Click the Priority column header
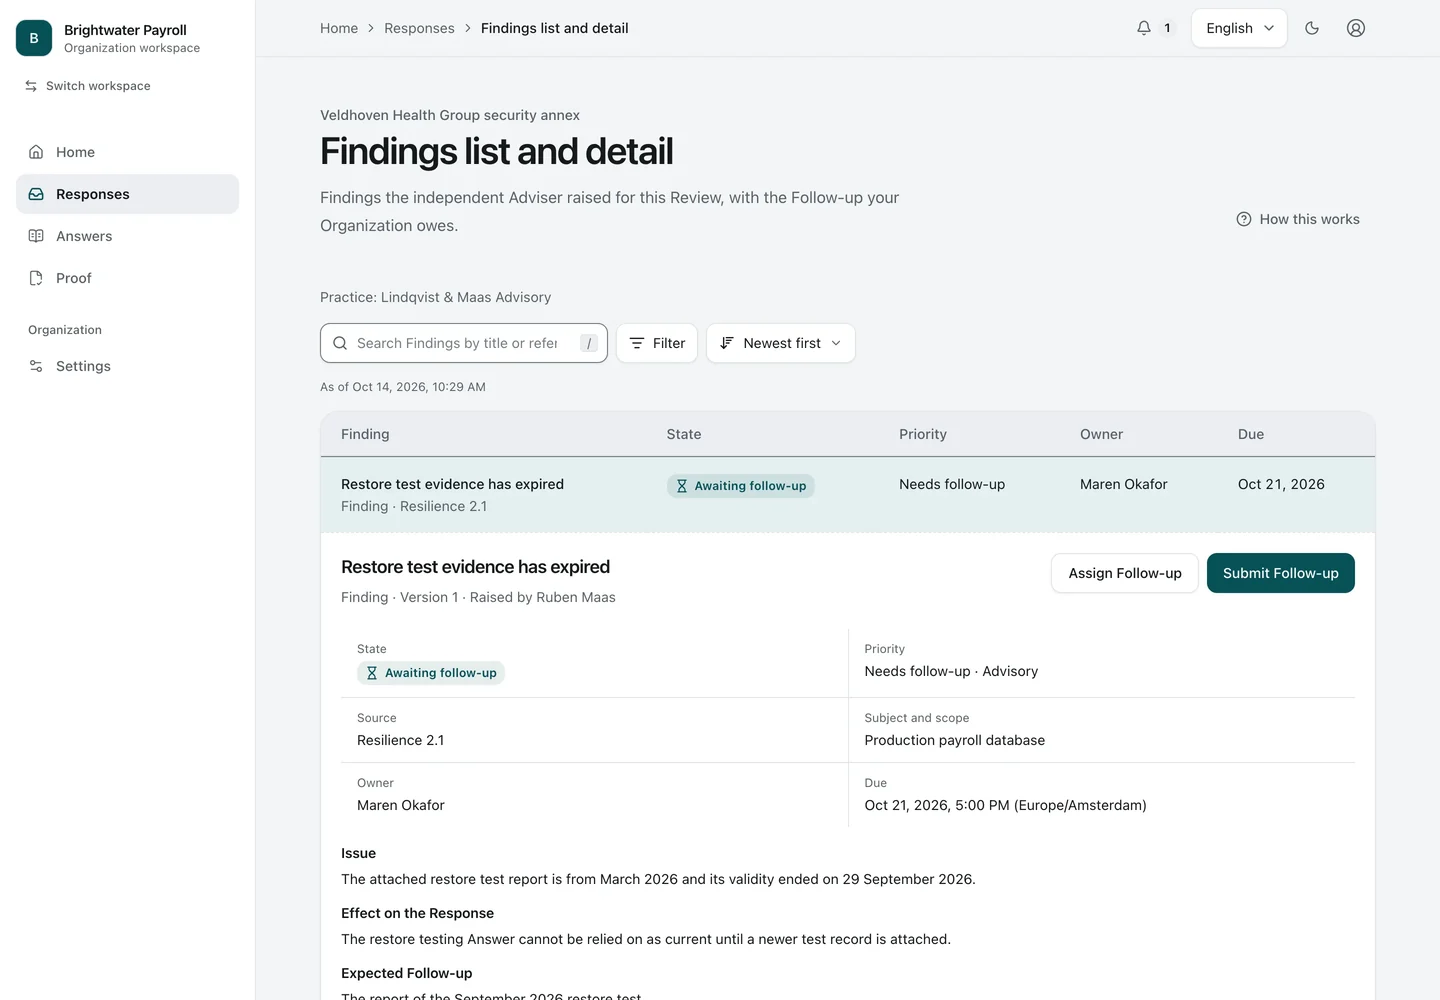1440x1000 pixels. click(x=923, y=434)
